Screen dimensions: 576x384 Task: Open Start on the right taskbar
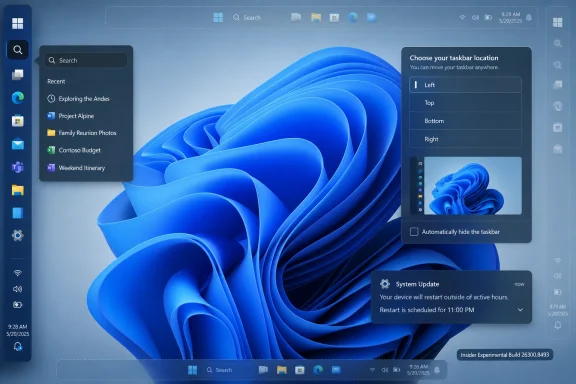[558, 22]
